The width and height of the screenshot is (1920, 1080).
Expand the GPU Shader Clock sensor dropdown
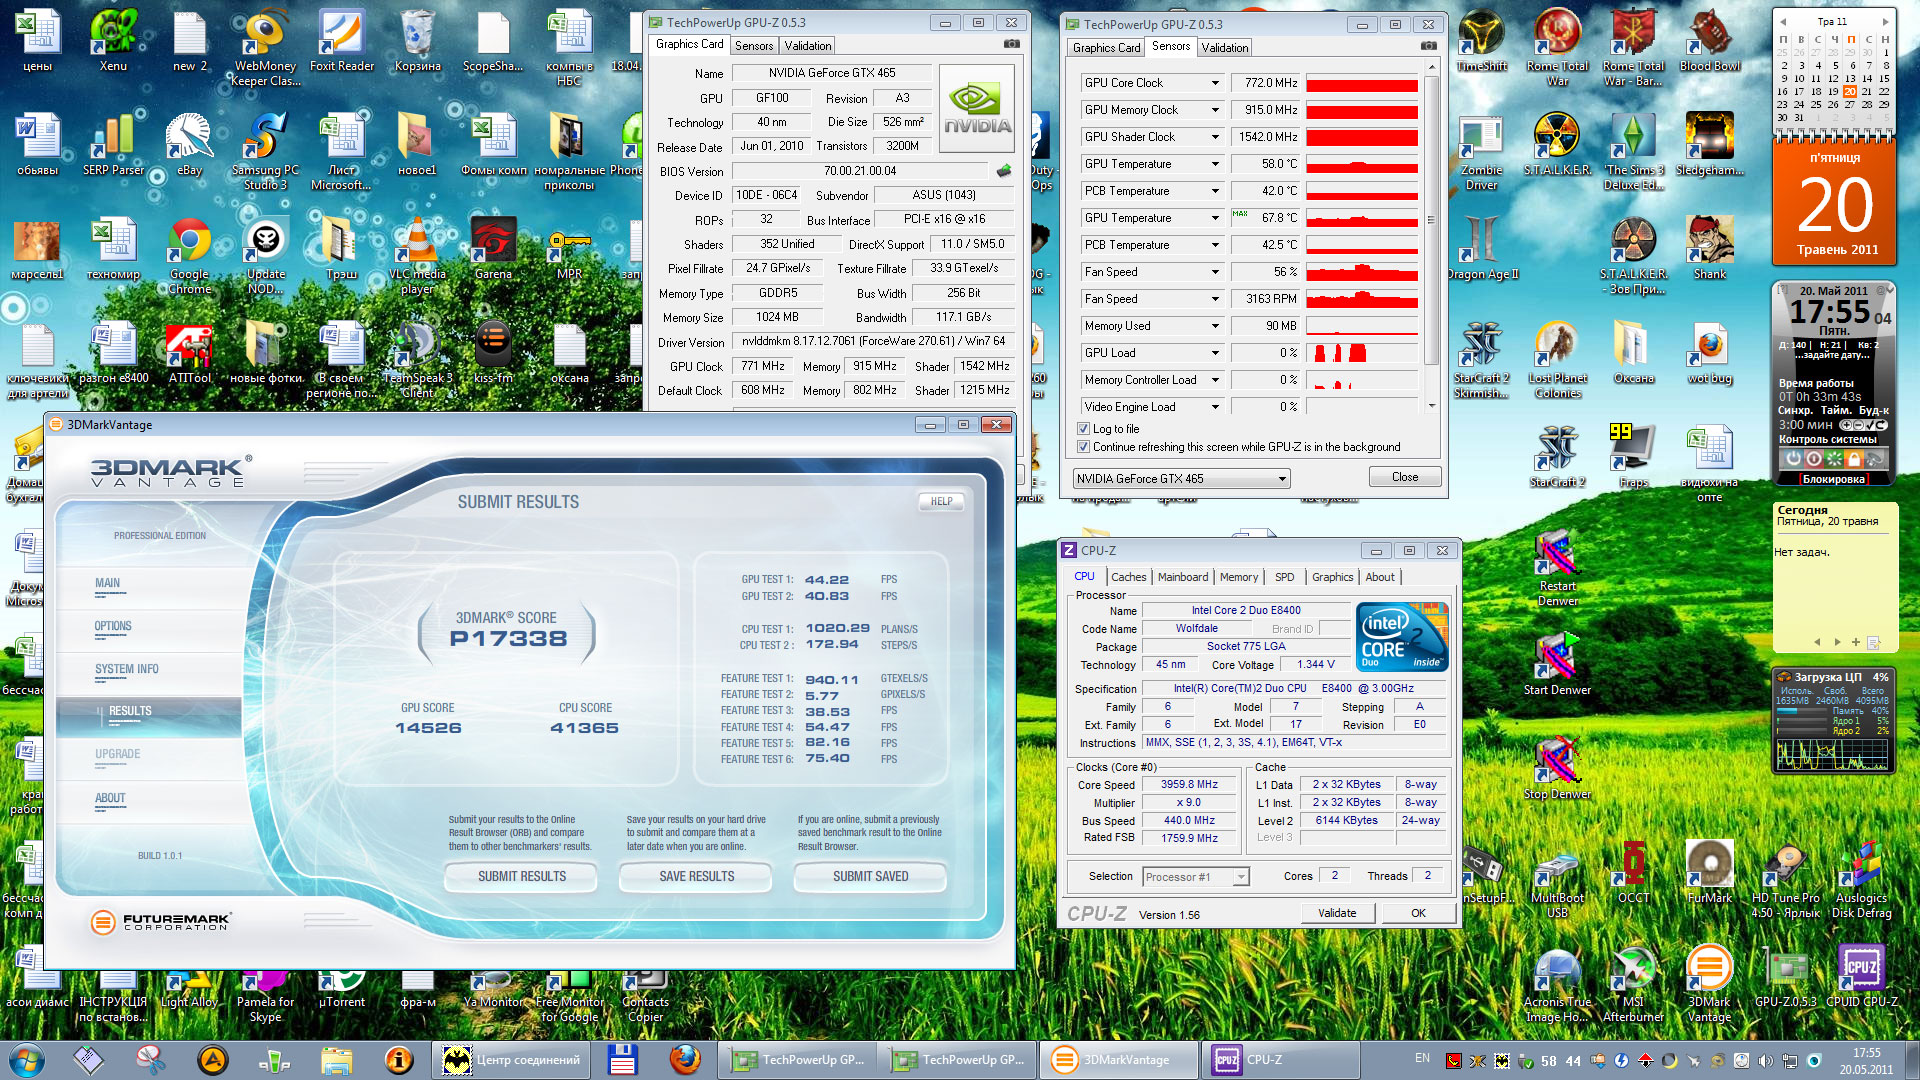pyautogui.click(x=1215, y=137)
